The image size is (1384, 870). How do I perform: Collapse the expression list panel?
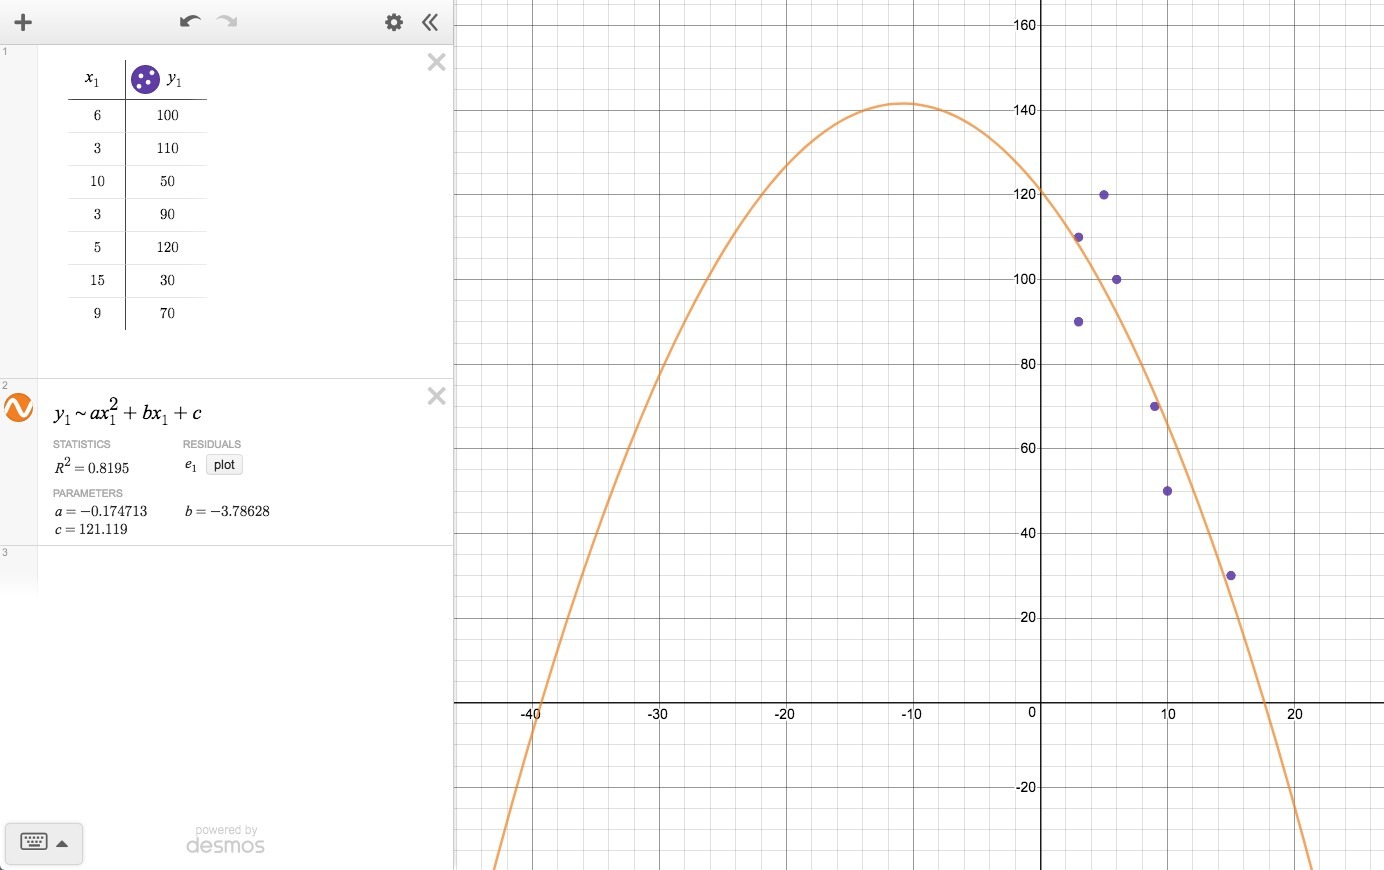[430, 22]
